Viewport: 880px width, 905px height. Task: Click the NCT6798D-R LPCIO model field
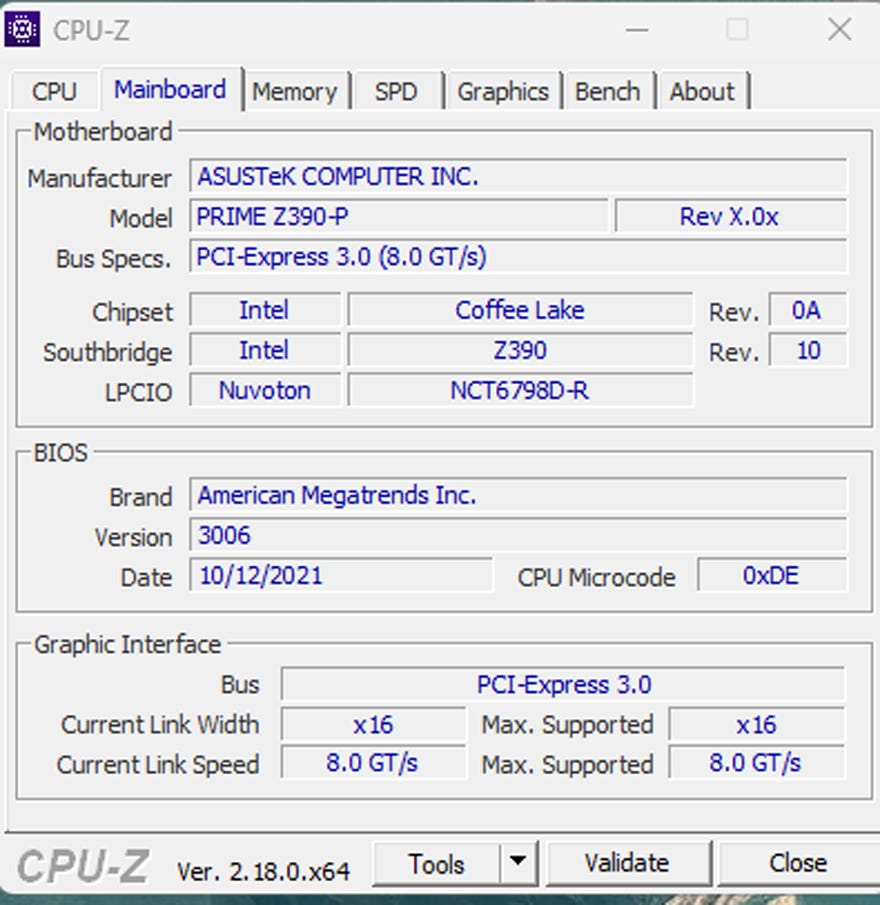click(520, 391)
